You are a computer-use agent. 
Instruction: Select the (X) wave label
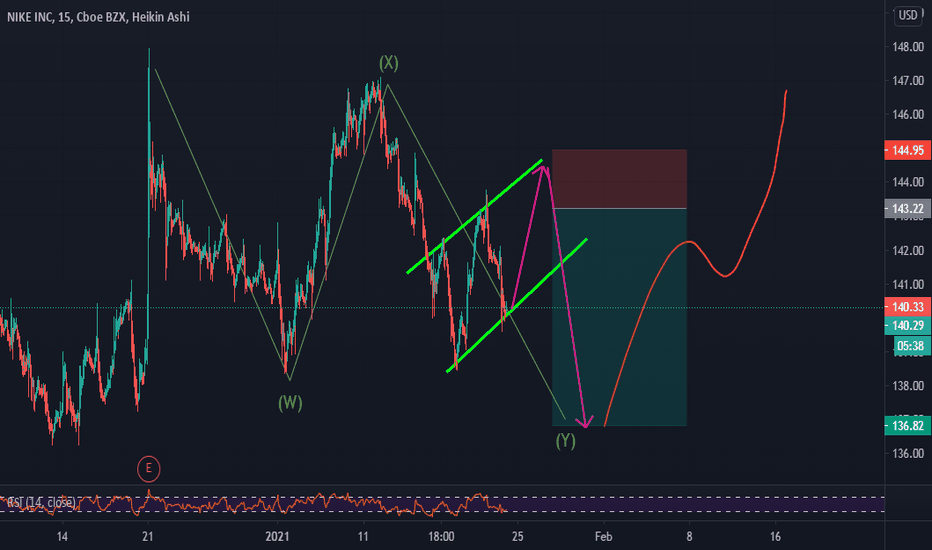[x=389, y=62]
